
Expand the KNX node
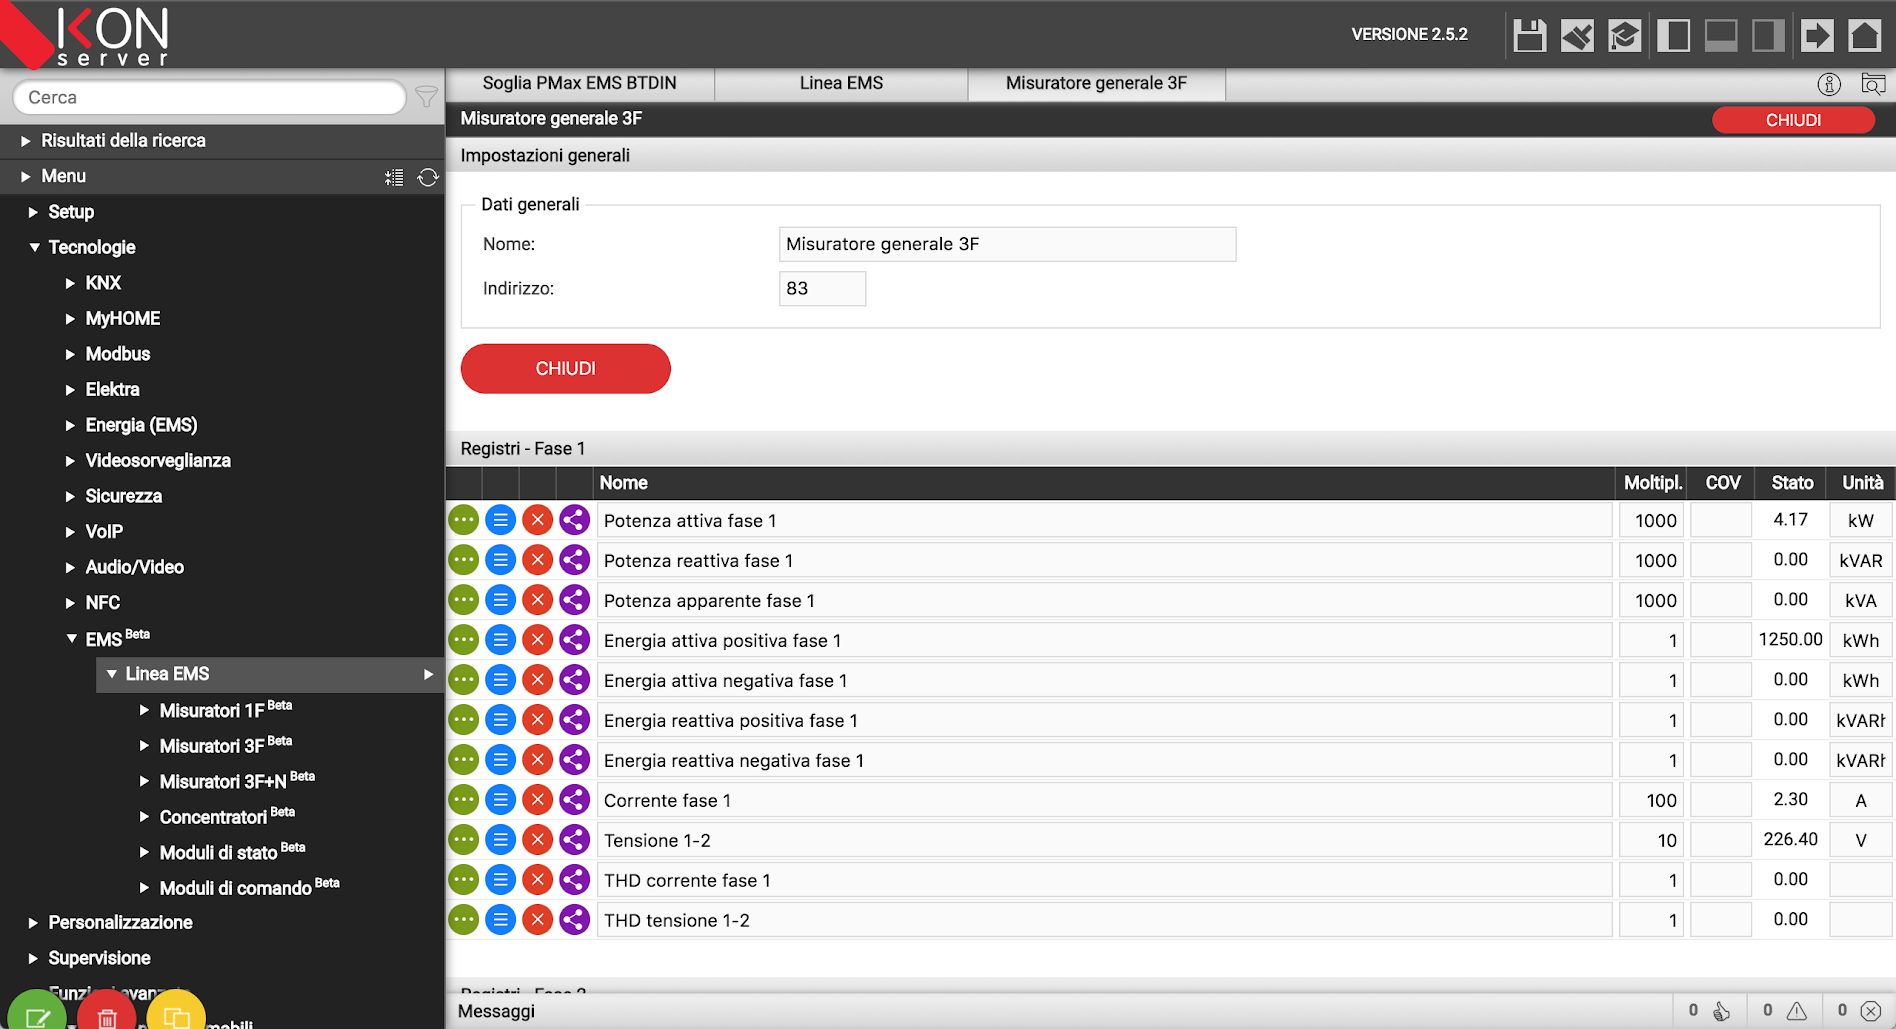point(70,283)
